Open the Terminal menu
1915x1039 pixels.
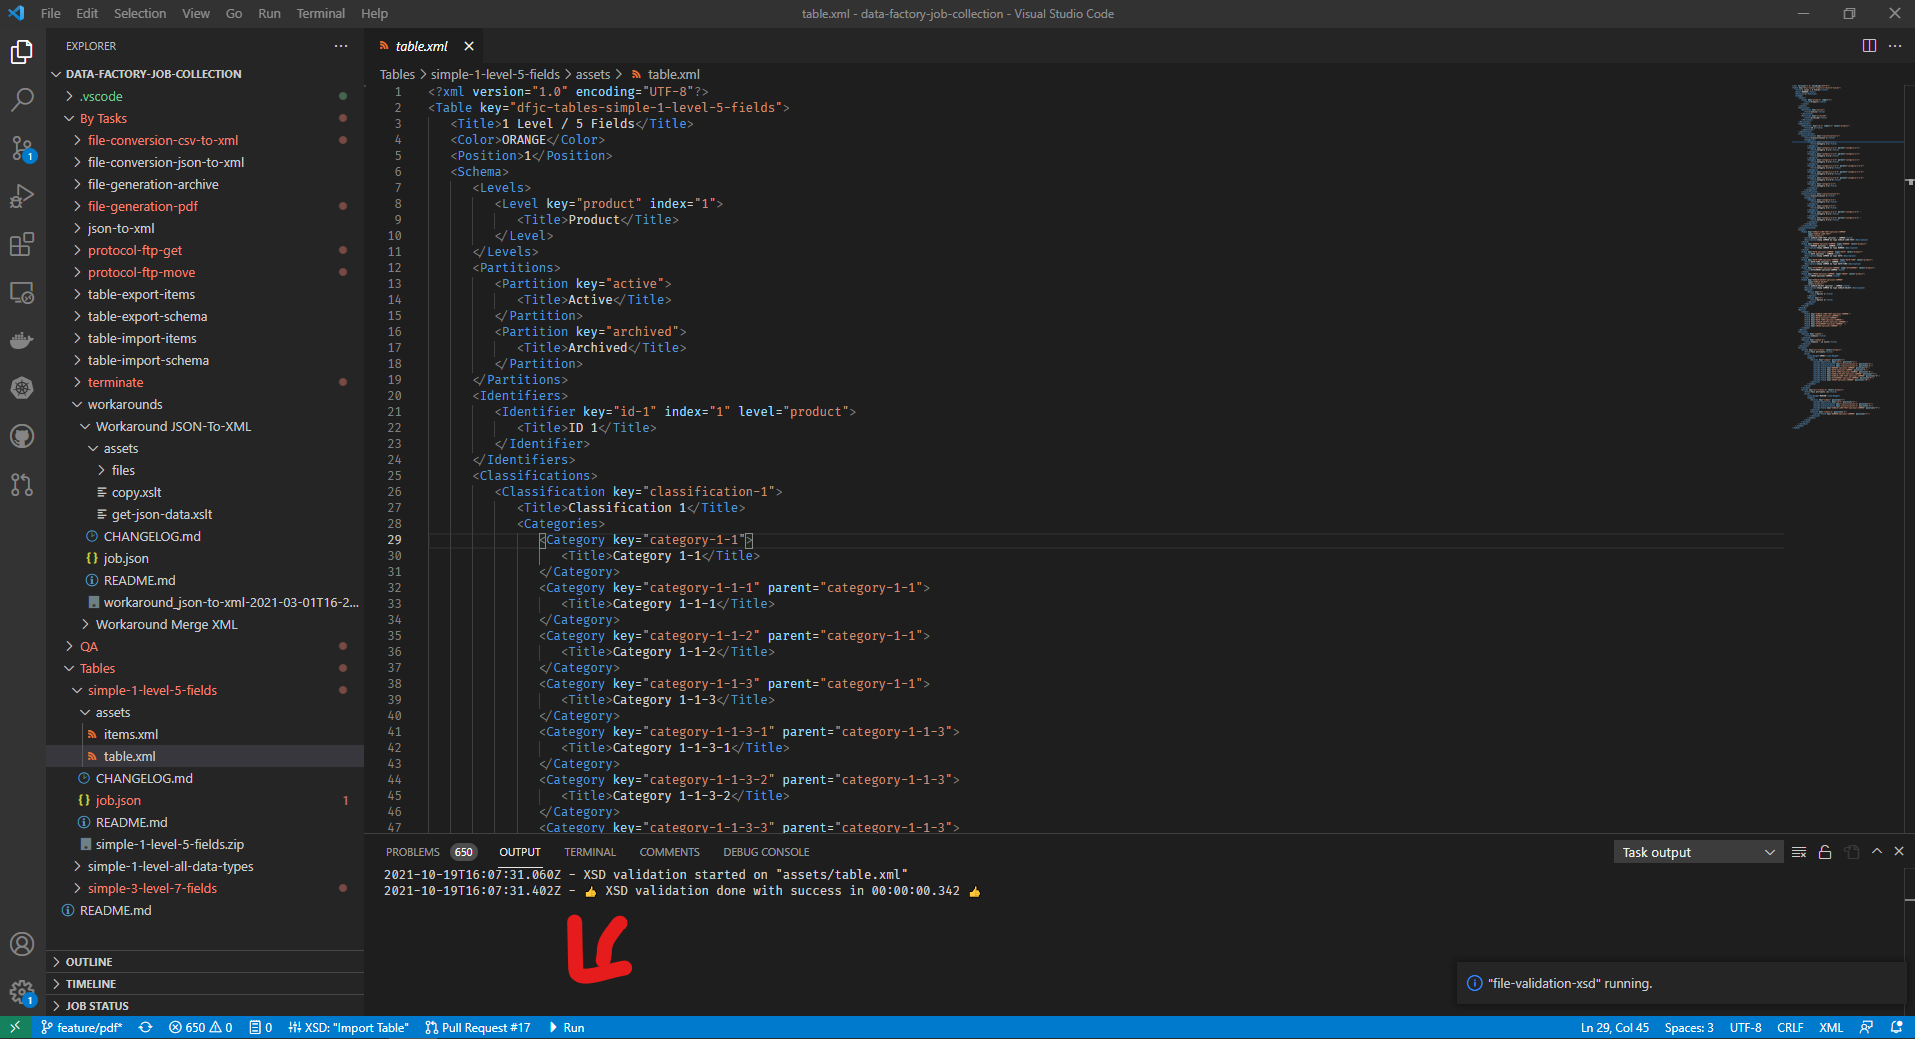click(x=320, y=14)
